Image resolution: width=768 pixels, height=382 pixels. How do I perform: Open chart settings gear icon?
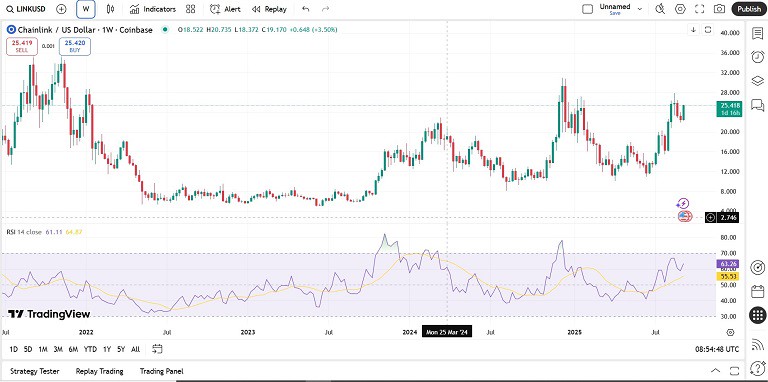[x=680, y=9]
